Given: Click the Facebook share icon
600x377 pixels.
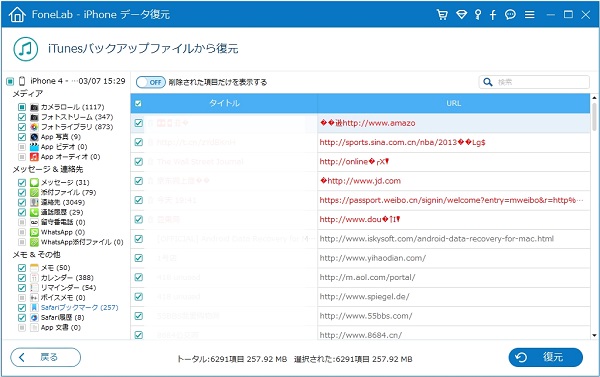Looking at the screenshot, I should click(493, 15).
